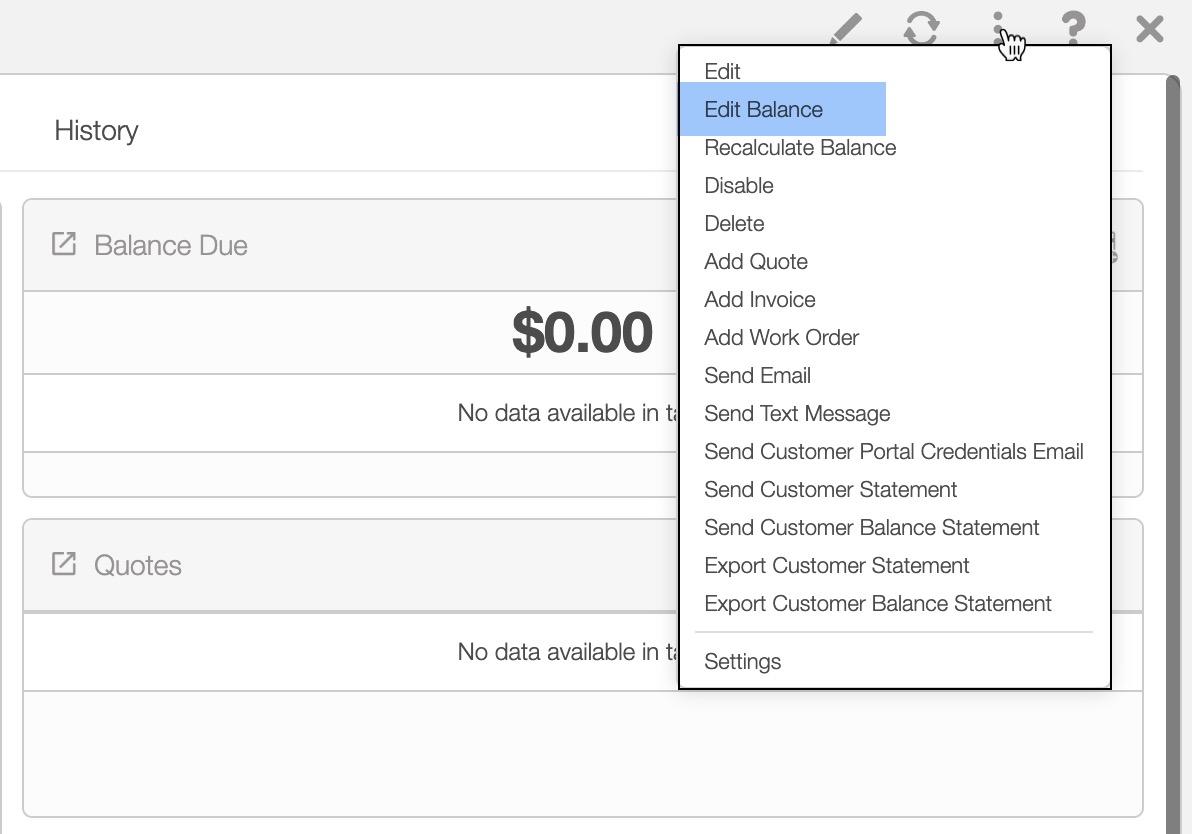Select Disable in the dropdown menu
The width and height of the screenshot is (1192, 834).
[x=739, y=185]
